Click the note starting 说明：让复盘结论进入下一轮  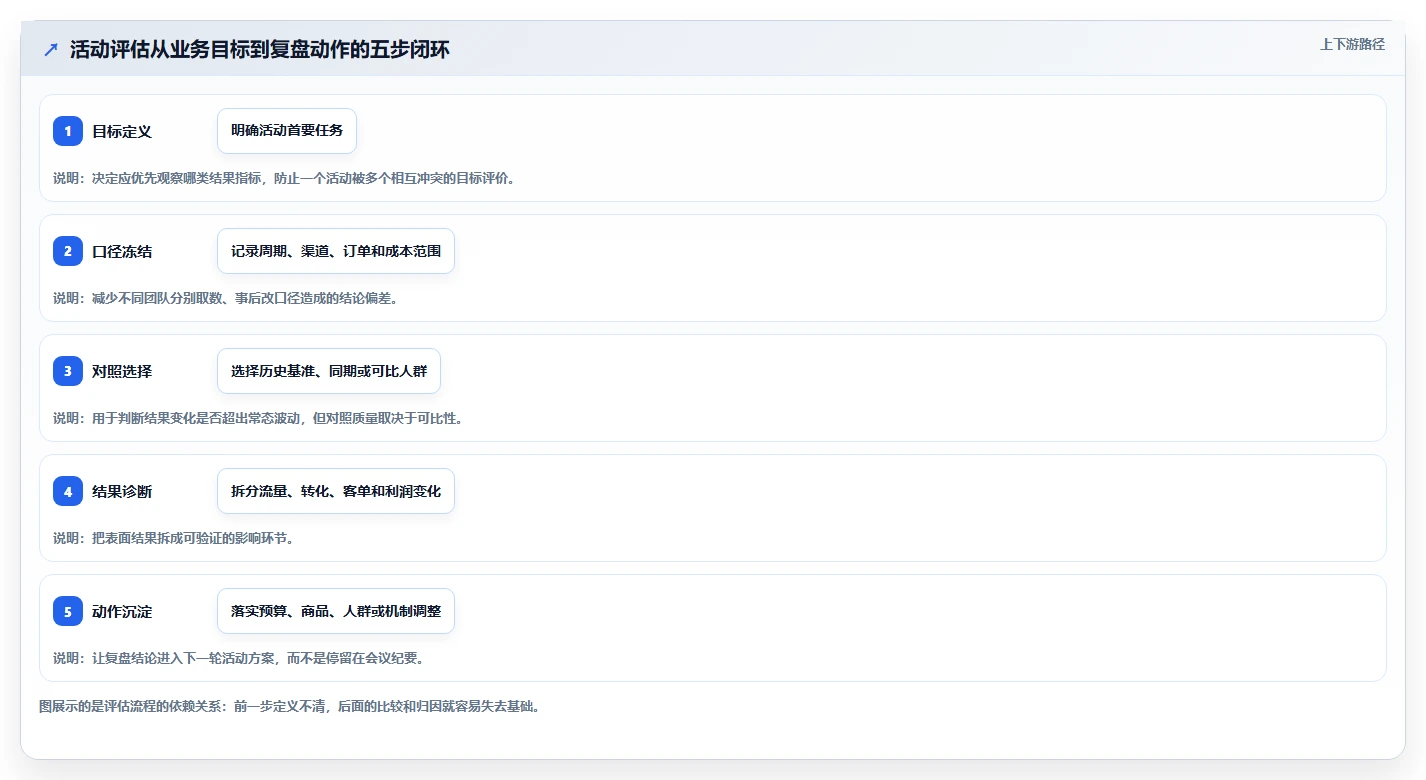[239, 658]
